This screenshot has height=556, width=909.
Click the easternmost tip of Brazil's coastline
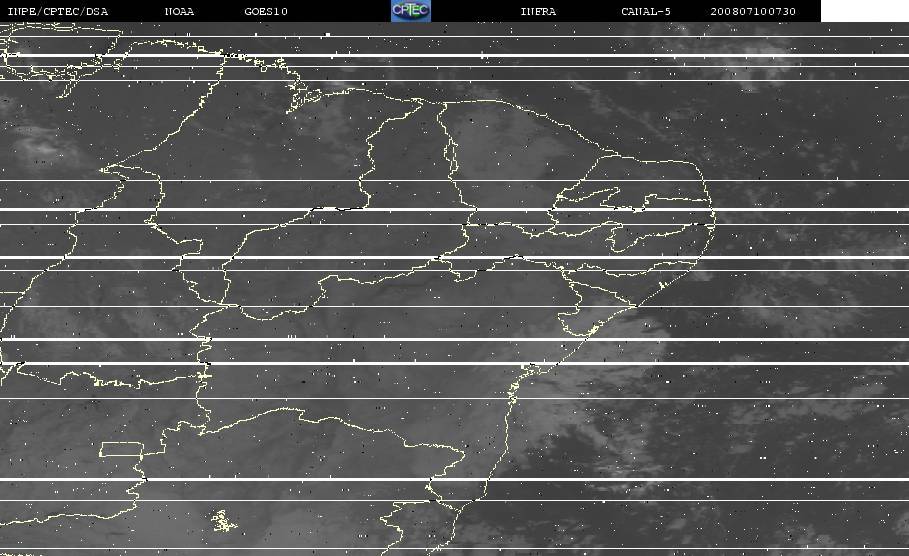coord(714,219)
